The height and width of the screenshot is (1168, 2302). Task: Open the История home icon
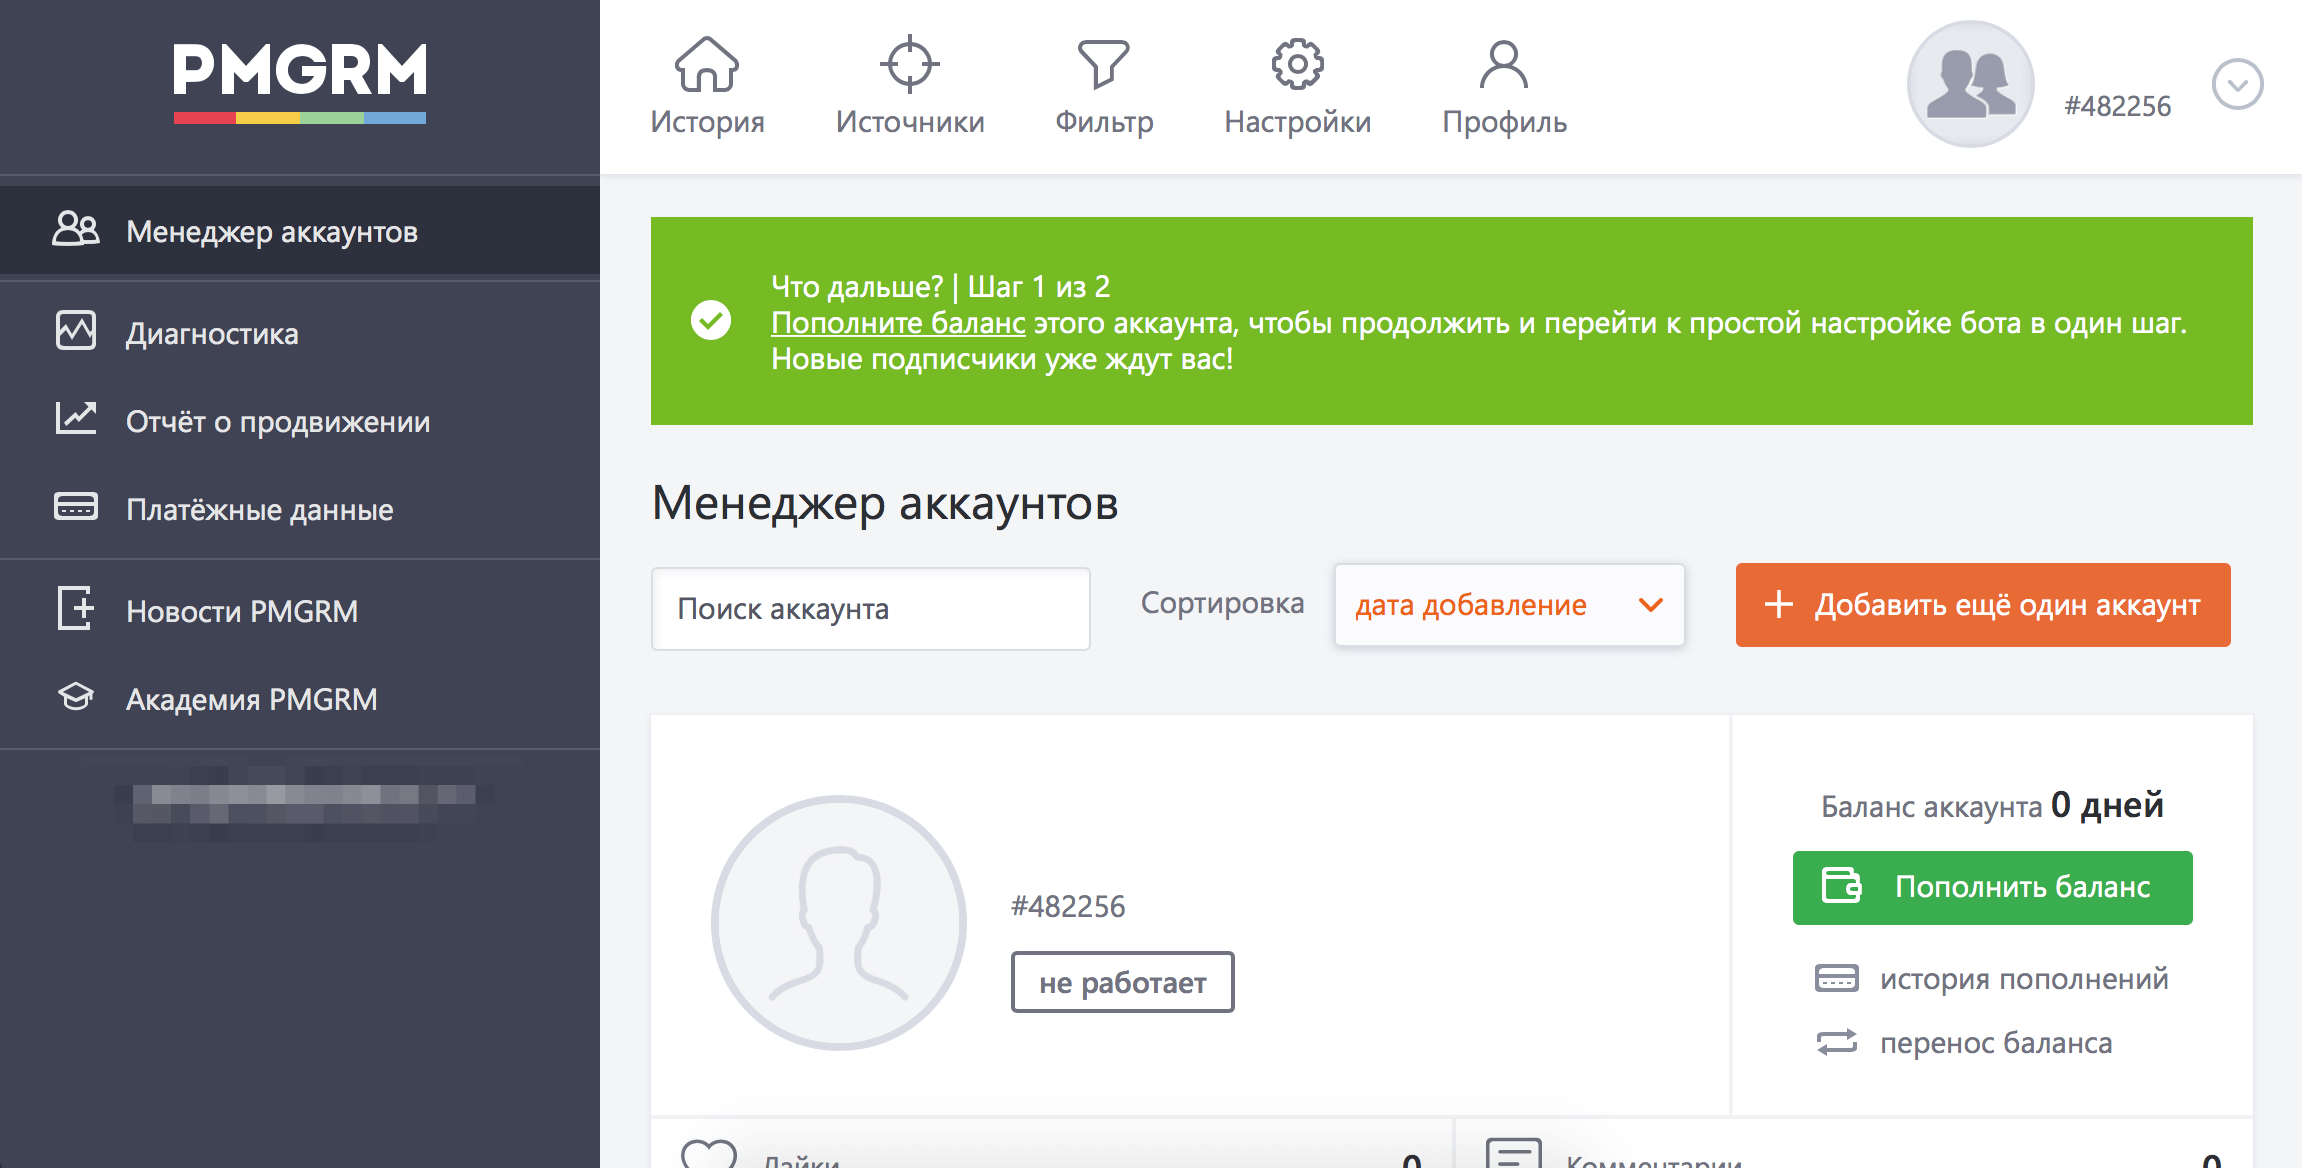(x=706, y=65)
